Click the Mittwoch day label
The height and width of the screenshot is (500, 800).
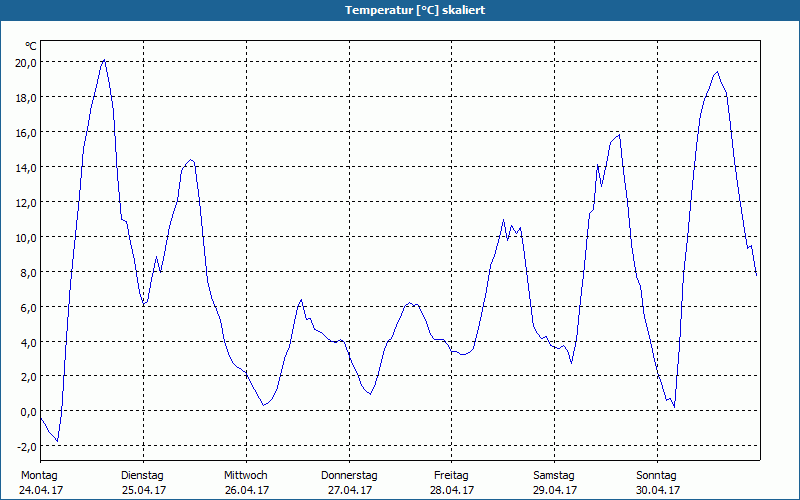pos(246,476)
